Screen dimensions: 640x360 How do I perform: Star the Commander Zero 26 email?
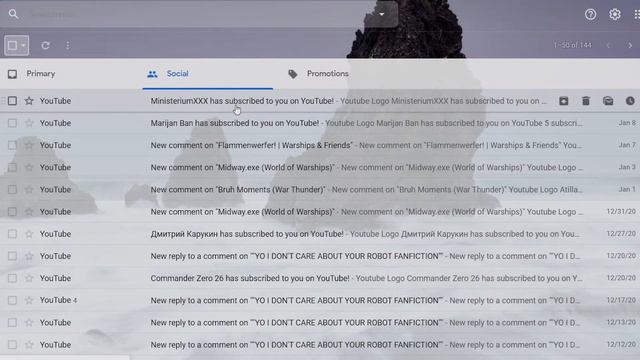(29, 278)
